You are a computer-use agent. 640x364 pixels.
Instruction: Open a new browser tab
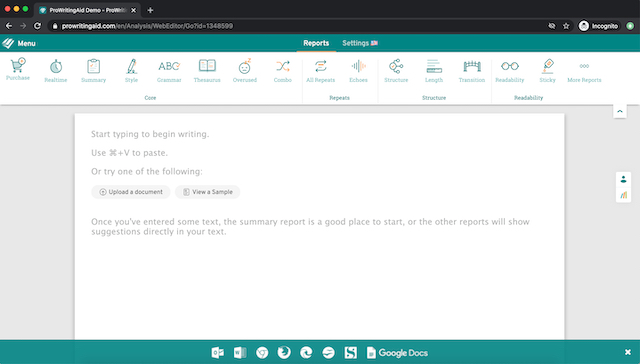point(150,10)
